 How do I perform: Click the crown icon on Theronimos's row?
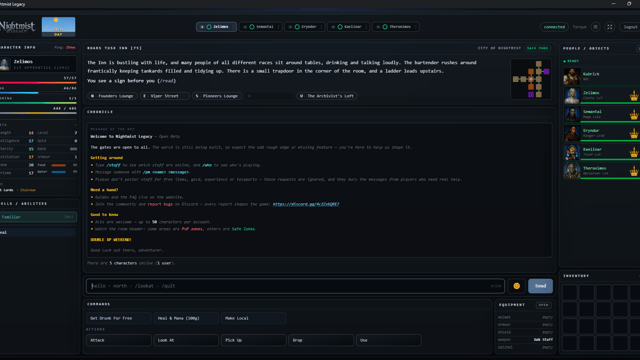tap(634, 171)
